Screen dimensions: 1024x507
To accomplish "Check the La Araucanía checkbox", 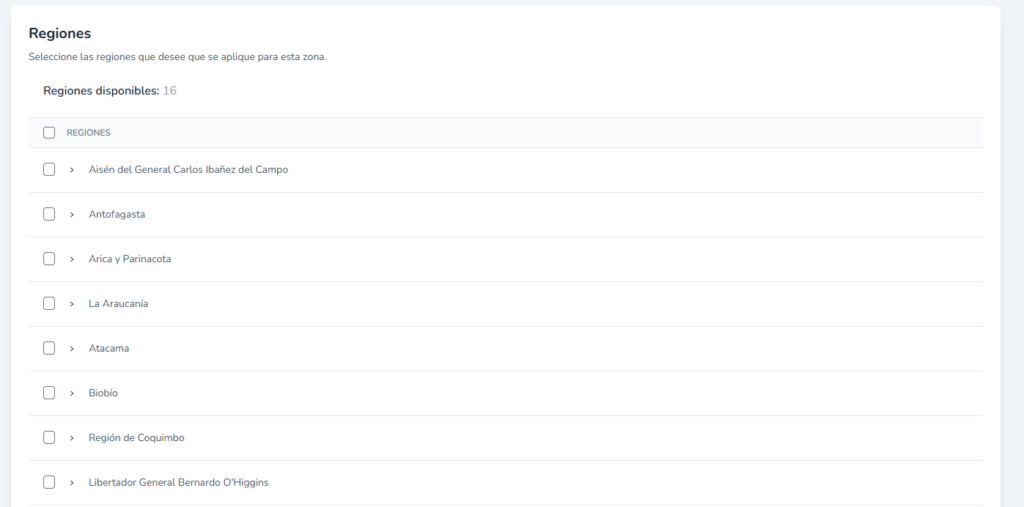I will pos(49,303).
